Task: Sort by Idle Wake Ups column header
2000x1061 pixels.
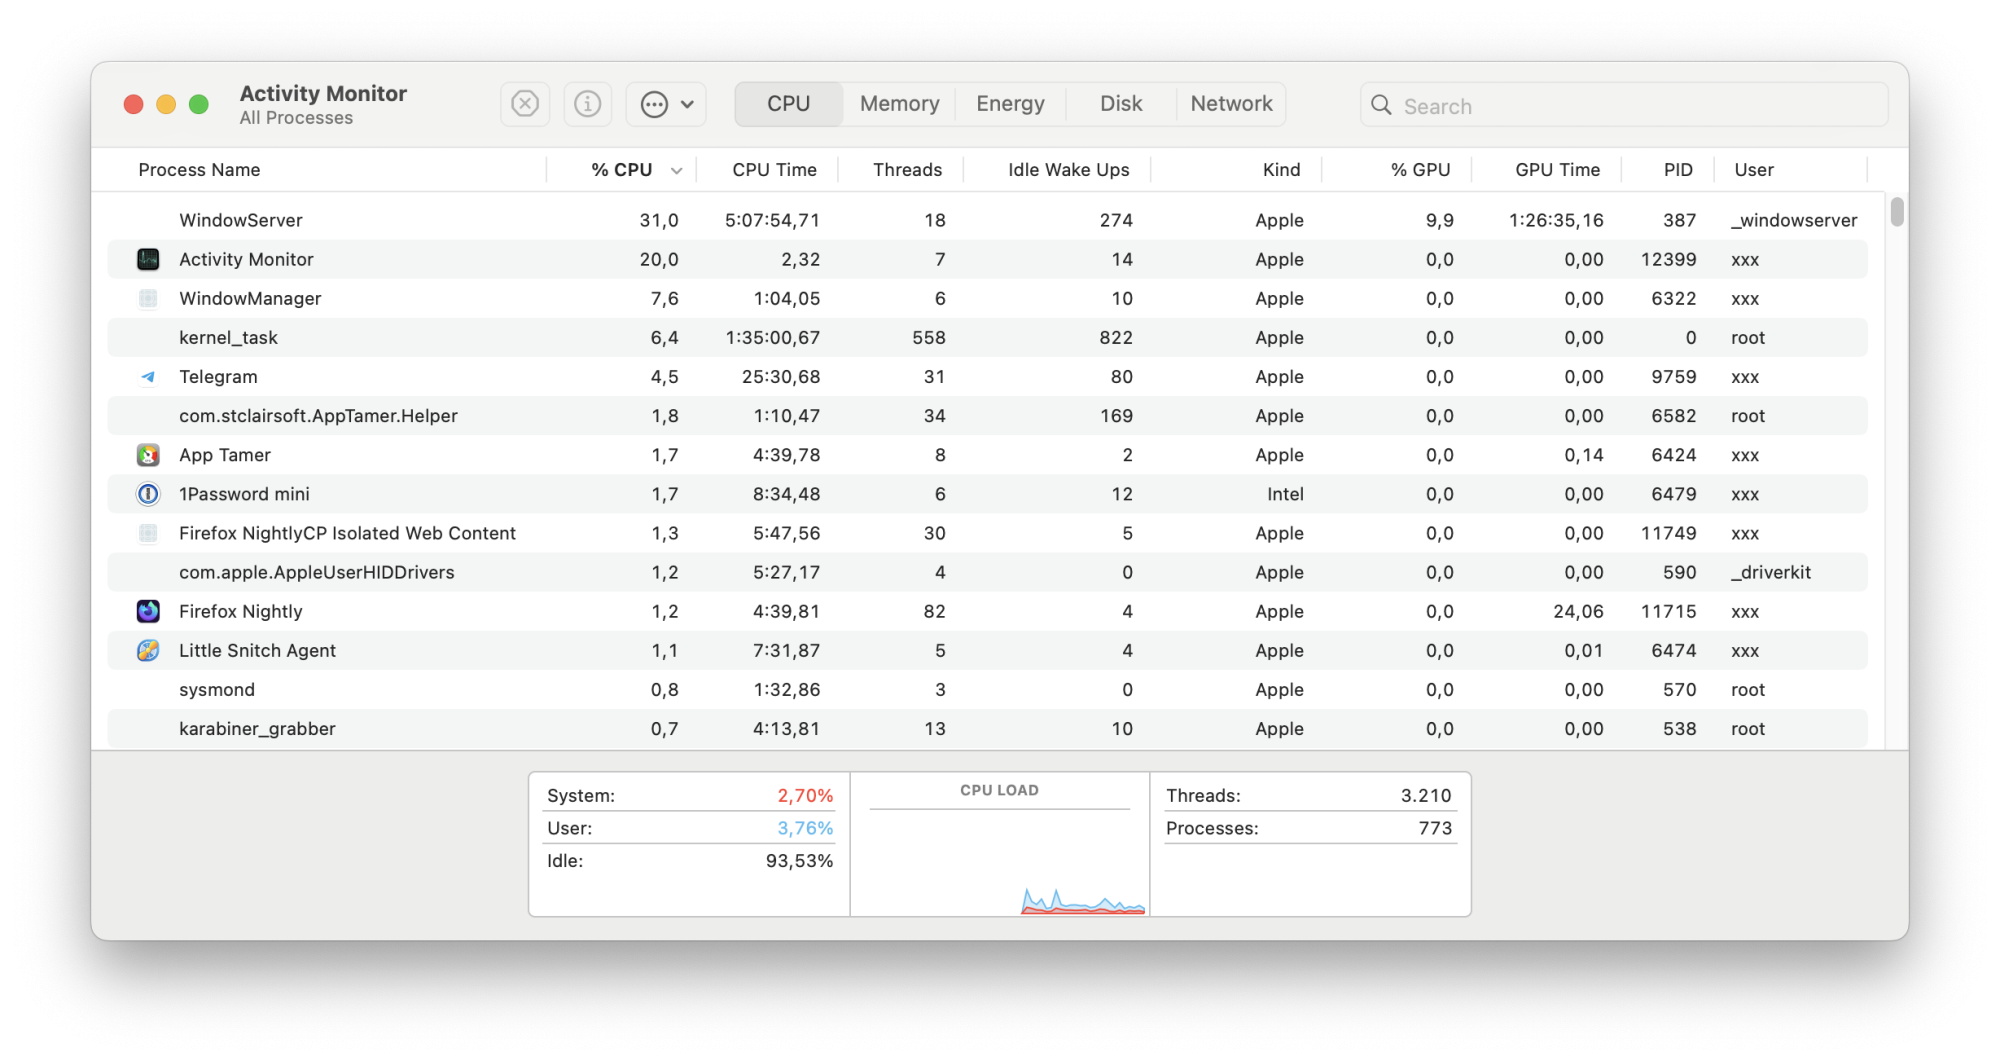Action: pyautogui.click(x=1068, y=170)
